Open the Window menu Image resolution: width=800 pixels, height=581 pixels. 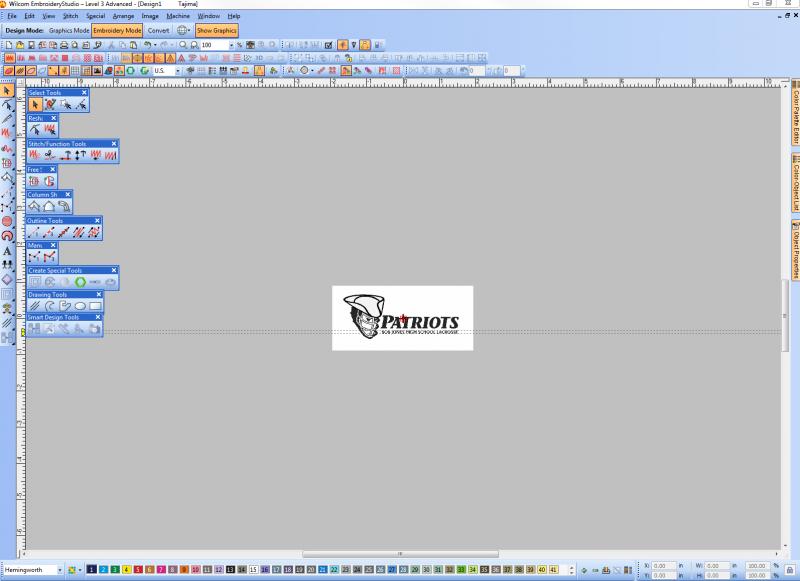tap(209, 16)
